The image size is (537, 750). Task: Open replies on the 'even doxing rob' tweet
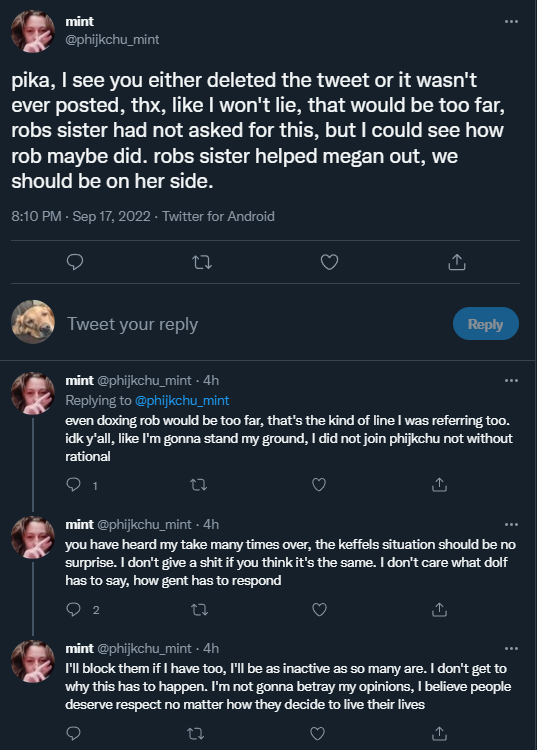[x=81, y=485]
